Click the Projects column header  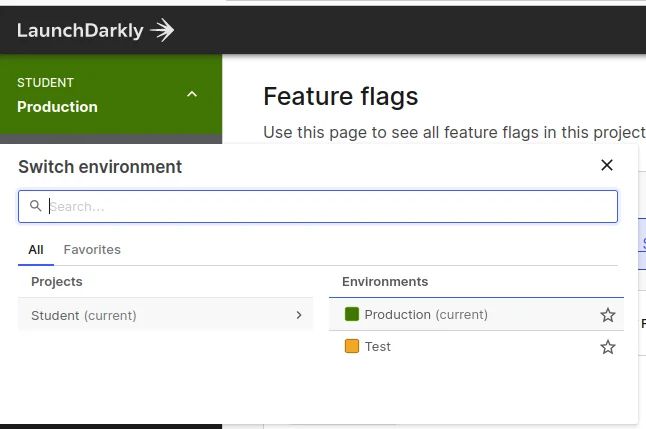[57, 282]
